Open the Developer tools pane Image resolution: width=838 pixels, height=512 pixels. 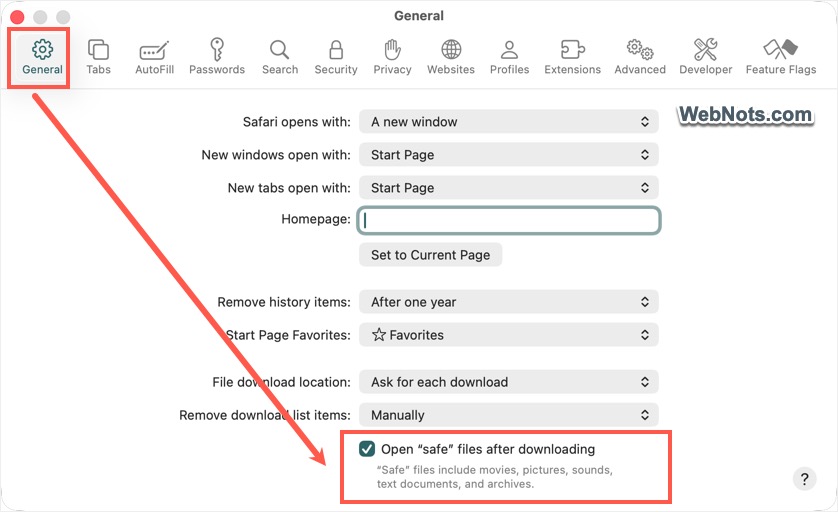pyautogui.click(x=705, y=57)
